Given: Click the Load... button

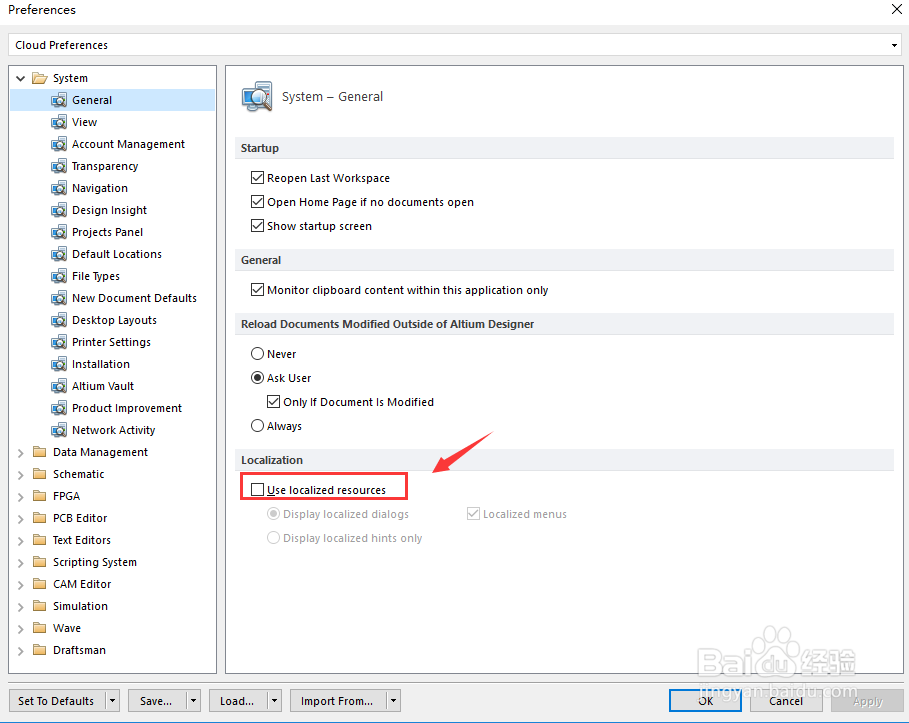Looking at the screenshot, I should (x=238, y=701).
